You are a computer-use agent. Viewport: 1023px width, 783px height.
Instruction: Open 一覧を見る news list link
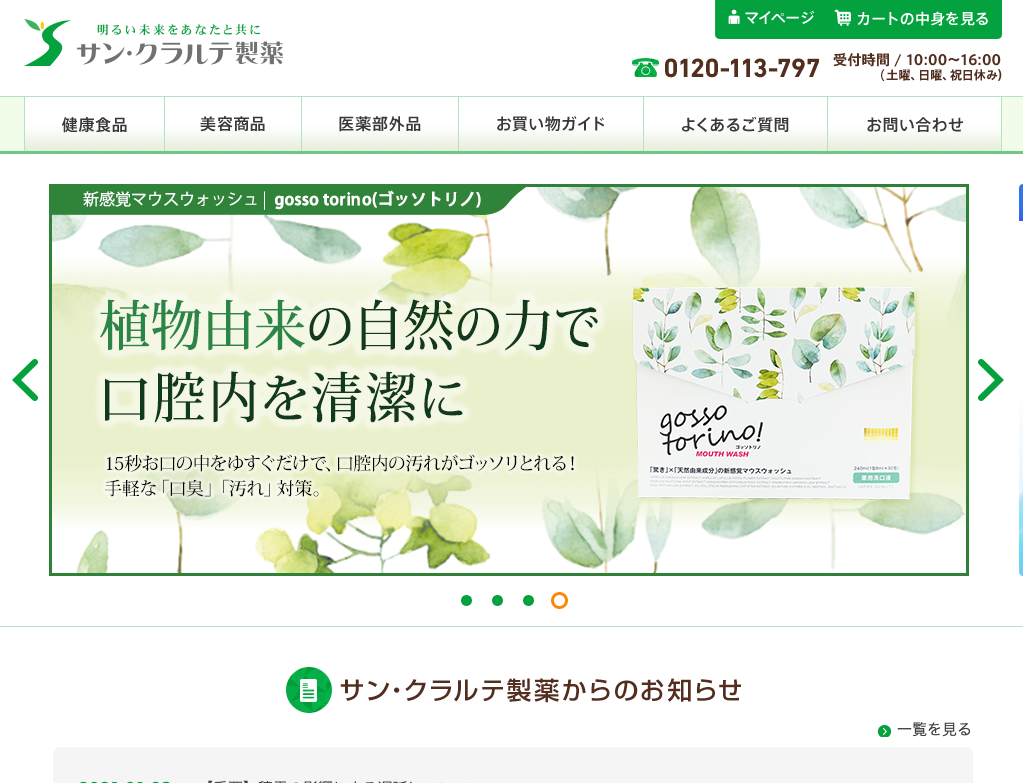pyautogui.click(x=934, y=729)
